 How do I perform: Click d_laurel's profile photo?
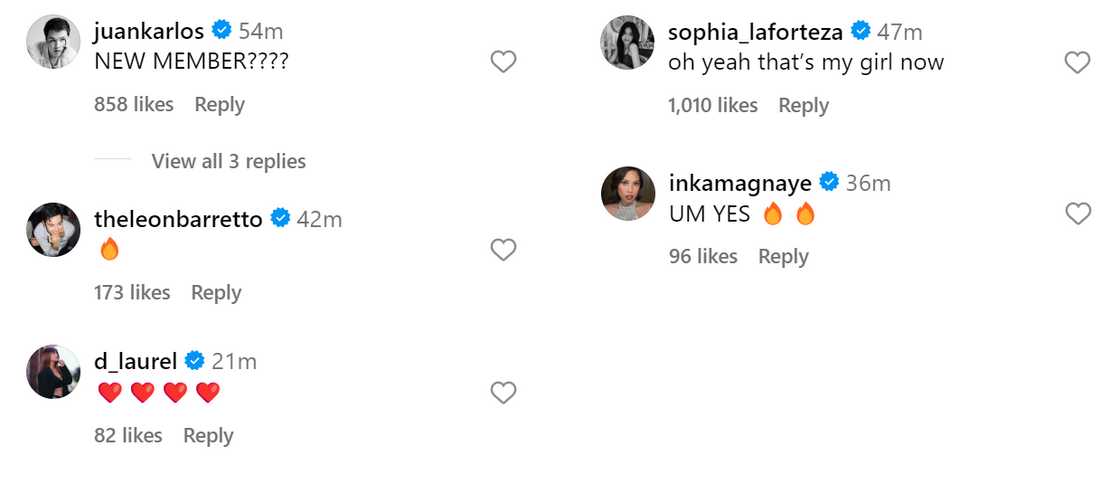(x=53, y=372)
